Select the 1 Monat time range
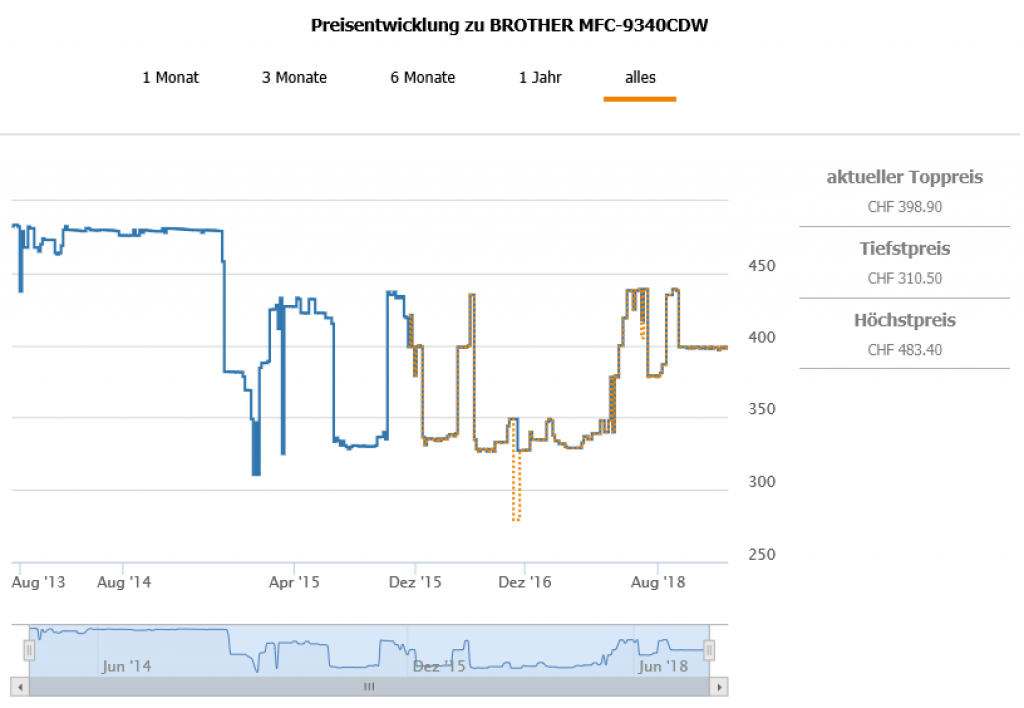1024x708 pixels. coord(170,77)
